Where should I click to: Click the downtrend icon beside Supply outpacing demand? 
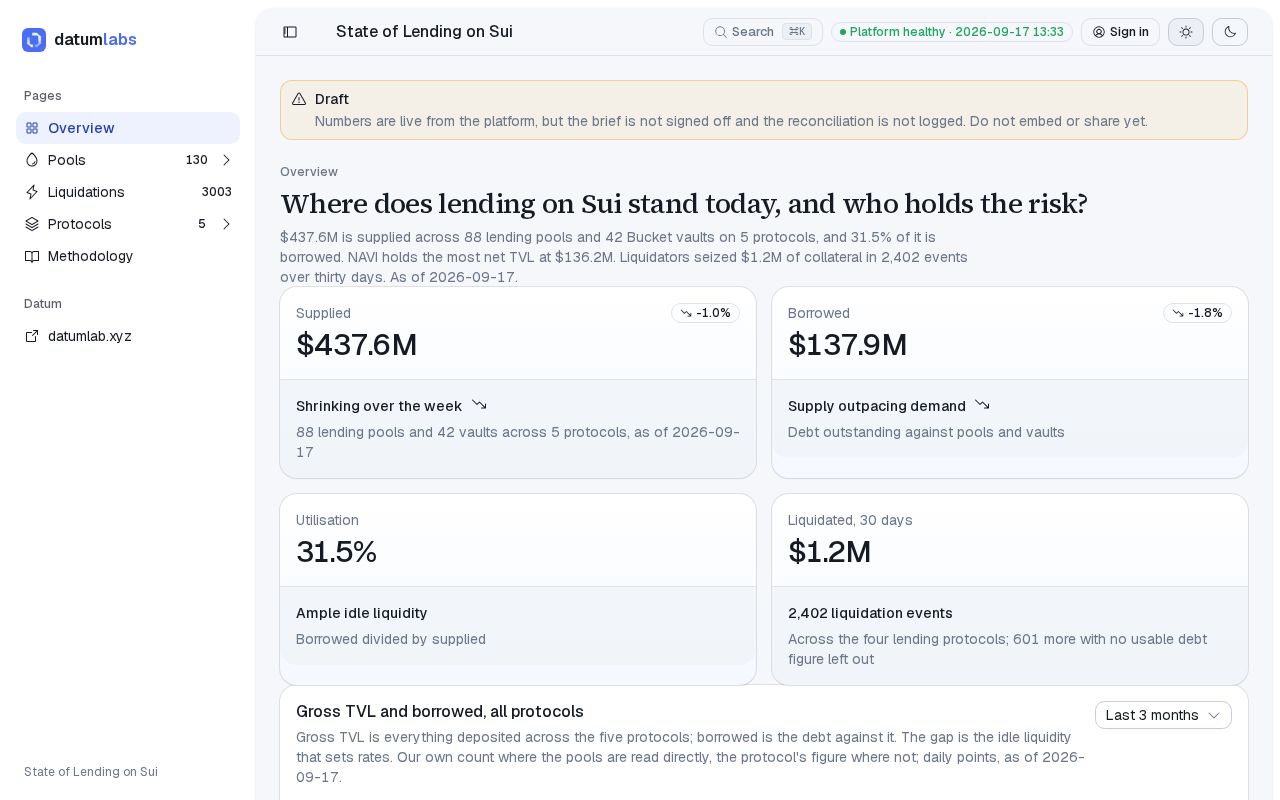pyautogui.click(x=982, y=405)
